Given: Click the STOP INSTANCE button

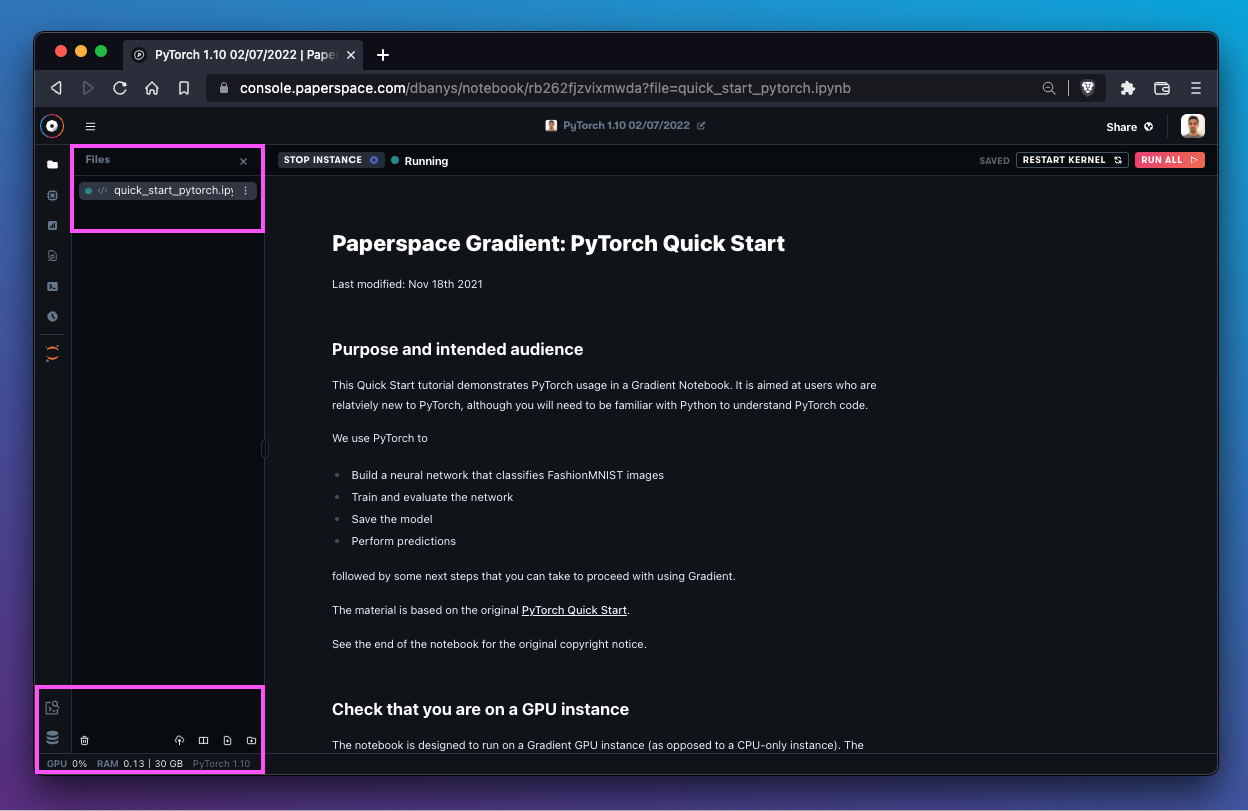Looking at the screenshot, I should [331, 160].
